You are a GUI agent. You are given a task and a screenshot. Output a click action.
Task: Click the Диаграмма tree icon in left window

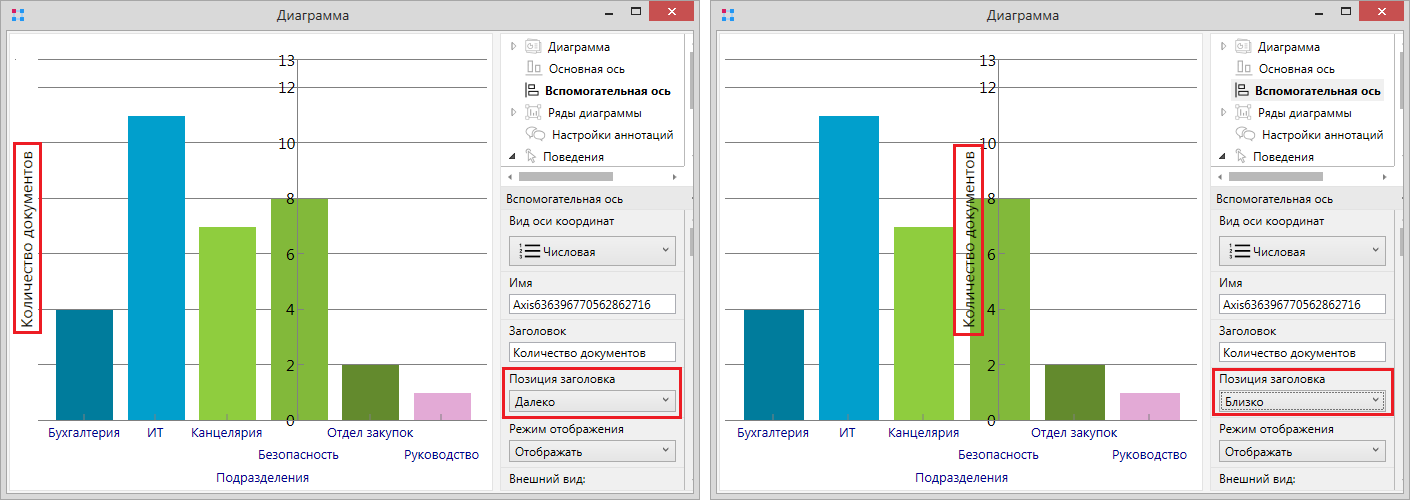[532, 47]
